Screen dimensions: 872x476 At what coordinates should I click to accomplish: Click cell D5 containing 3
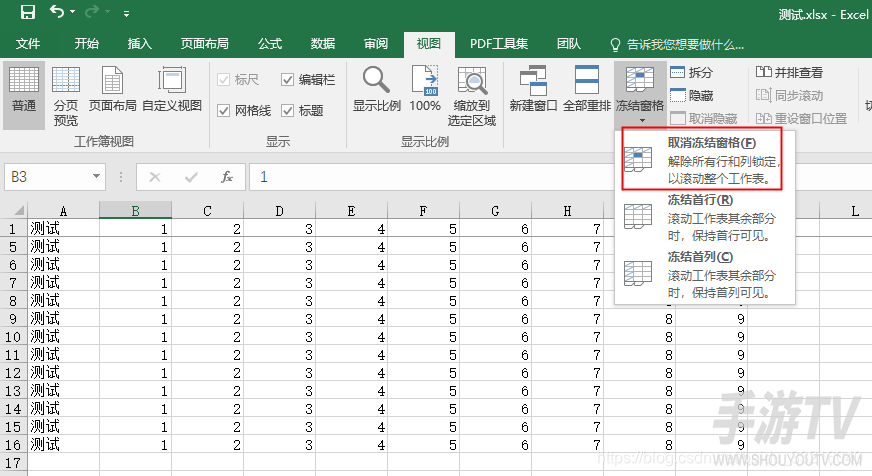click(280, 246)
